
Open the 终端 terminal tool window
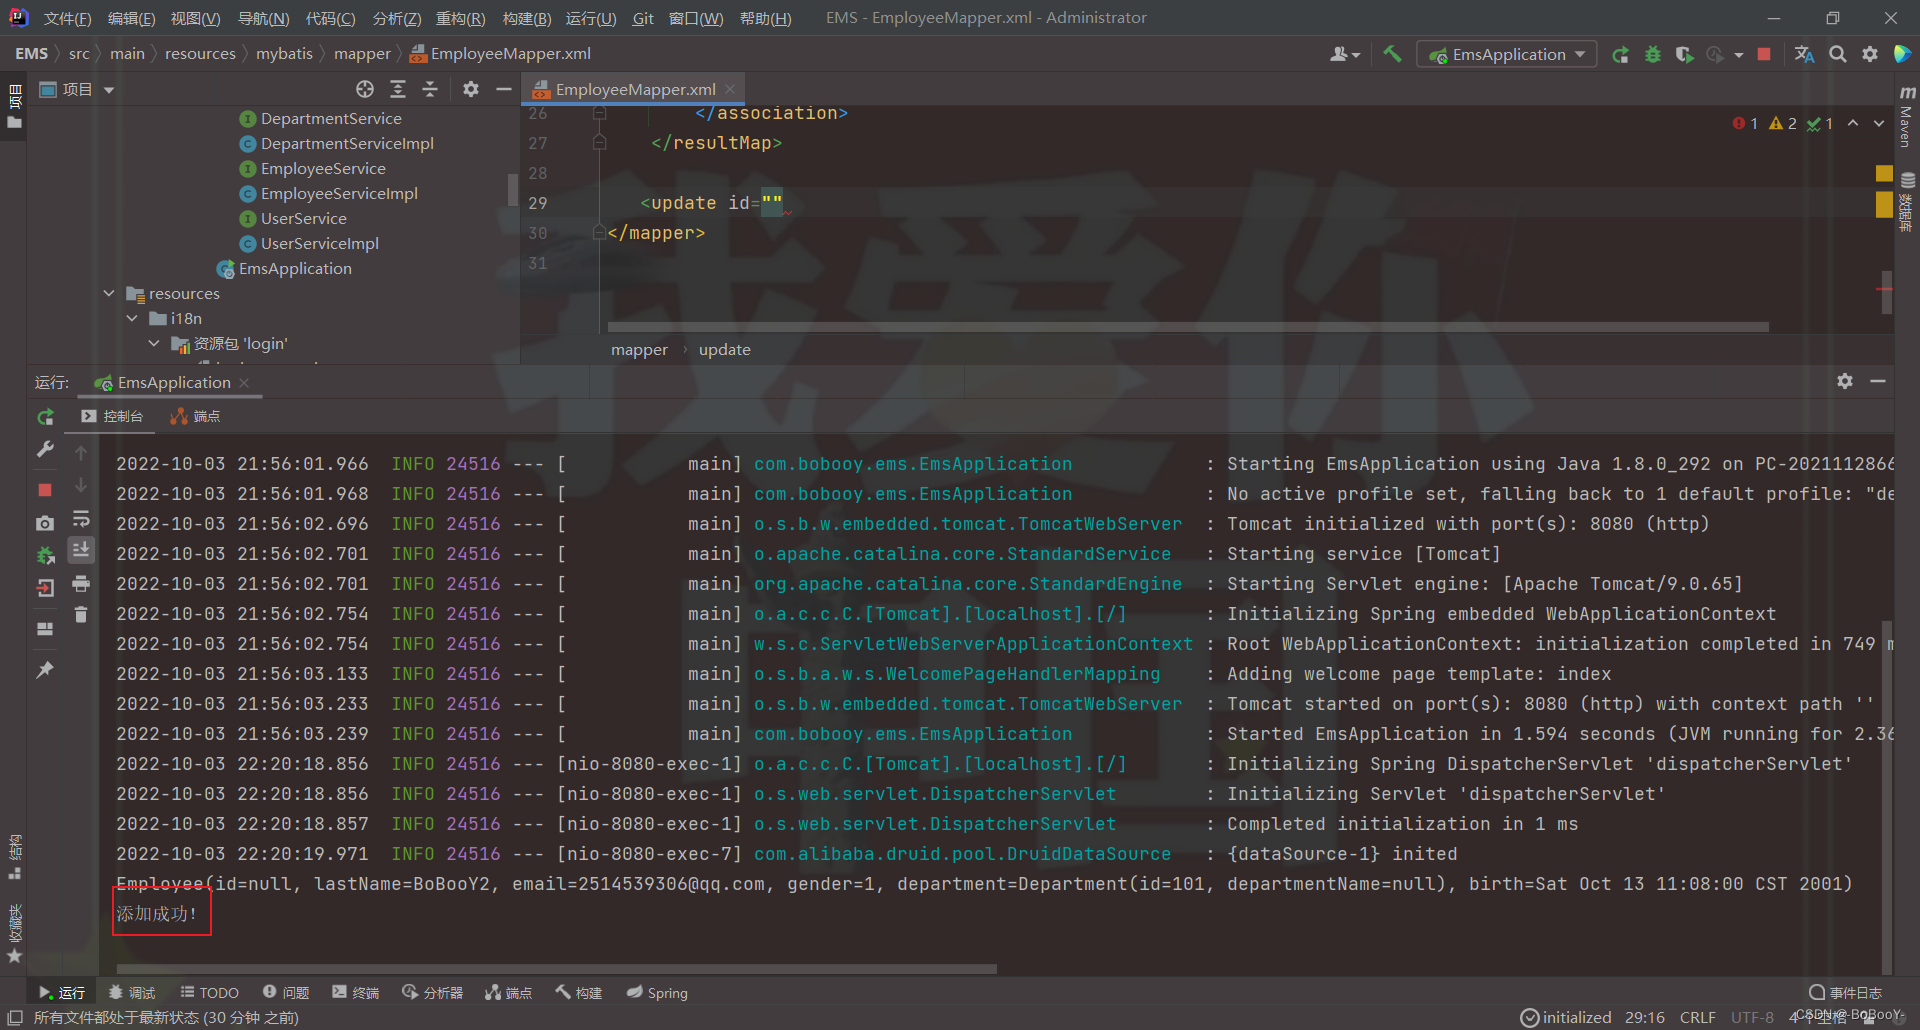click(x=356, y=992)
